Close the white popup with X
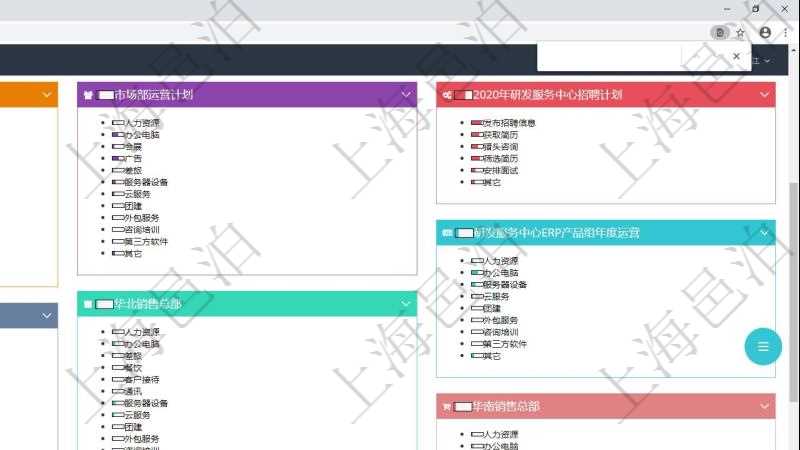The image size is (800, 450). pos(737,57)
